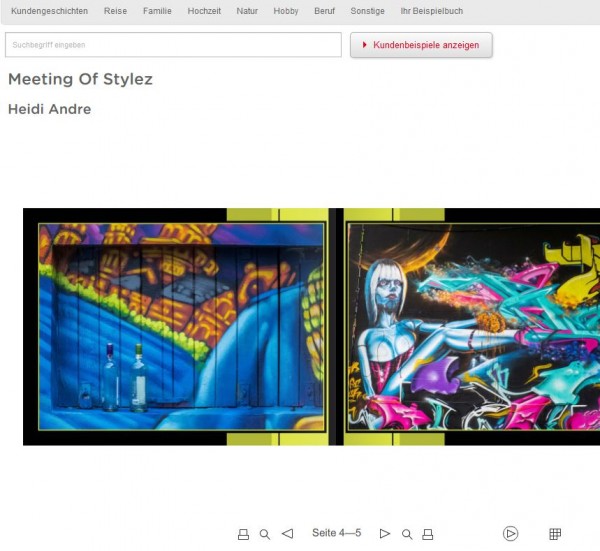Open the page overview grid icon
600x551 pixels.
[x=555, y=533]
